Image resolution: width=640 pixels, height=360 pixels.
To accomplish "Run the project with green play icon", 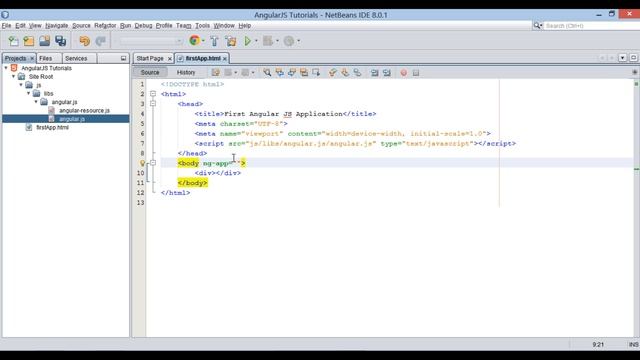I will 247,41.
